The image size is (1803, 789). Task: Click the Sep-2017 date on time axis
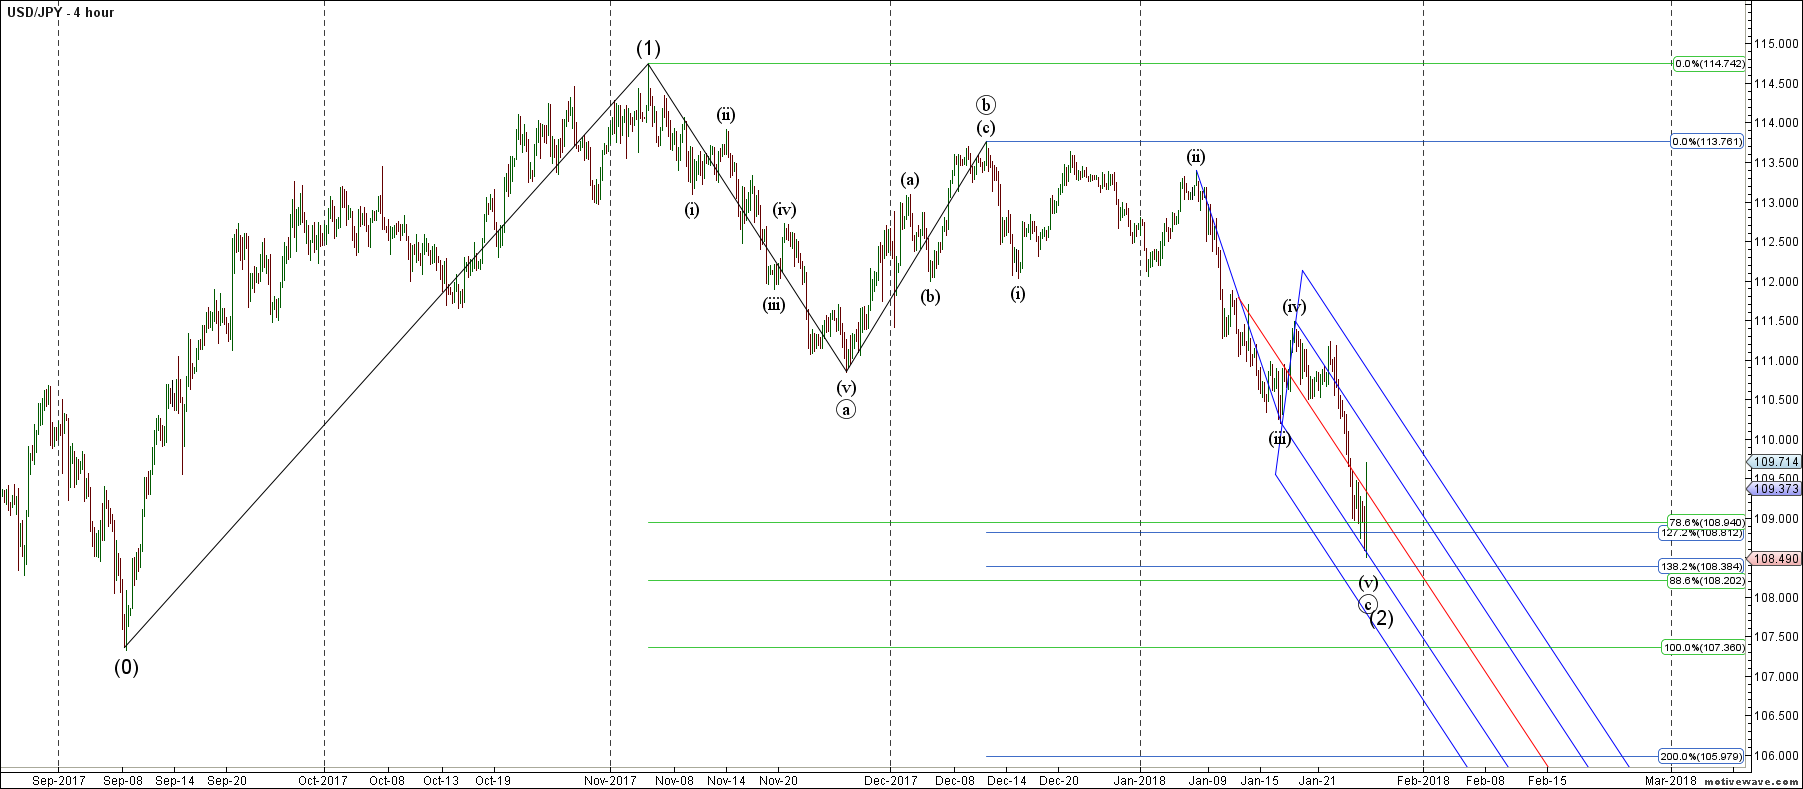pyautogui.click(x=58, y=780)
